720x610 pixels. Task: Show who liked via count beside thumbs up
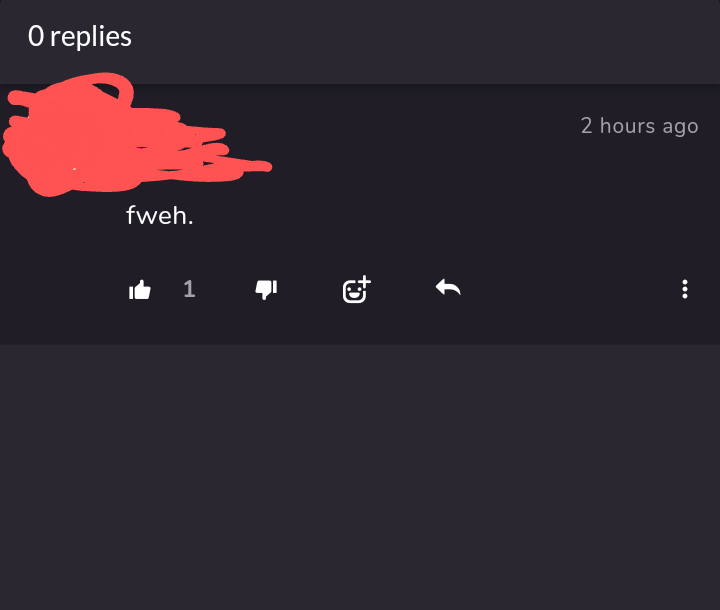(x=189, y=290)
